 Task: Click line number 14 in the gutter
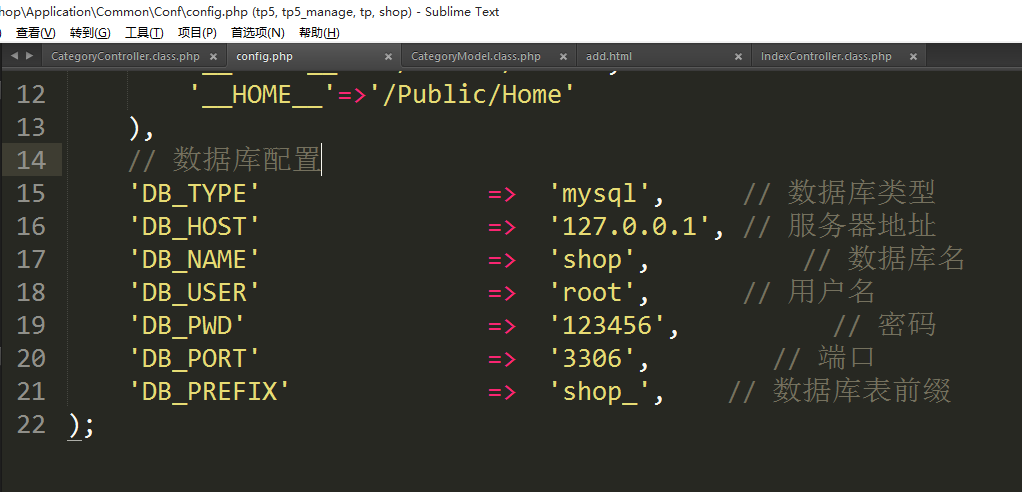[x=32, y=160]
